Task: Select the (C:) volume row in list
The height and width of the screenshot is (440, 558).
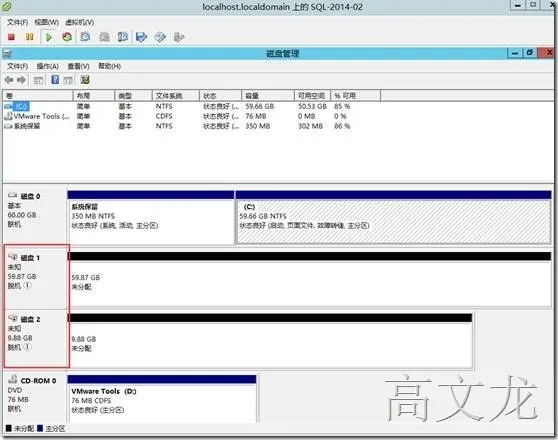Action: [x=178, y=106]
